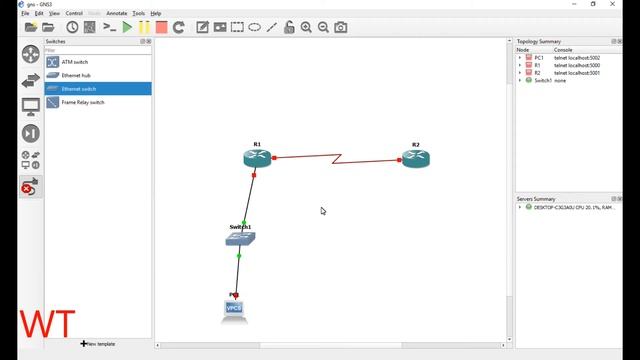Click the zoom in magnifier

point(306,27)
